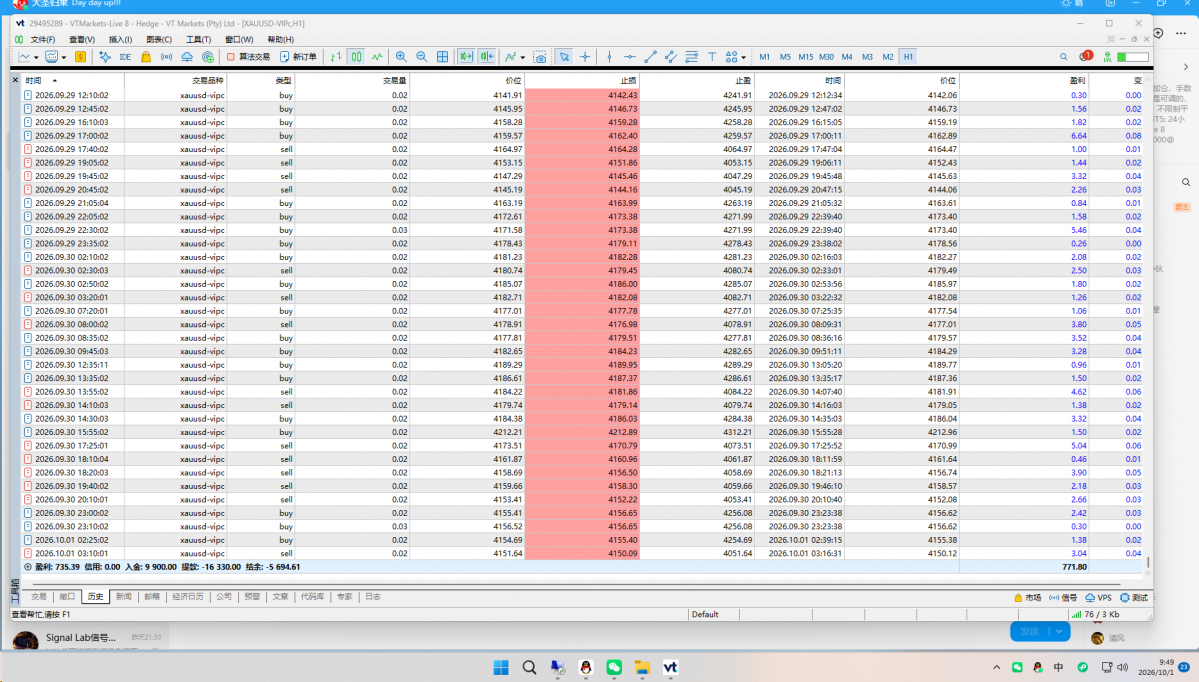
Task: Select the cursor arrow tool
Action: point(564,57)
